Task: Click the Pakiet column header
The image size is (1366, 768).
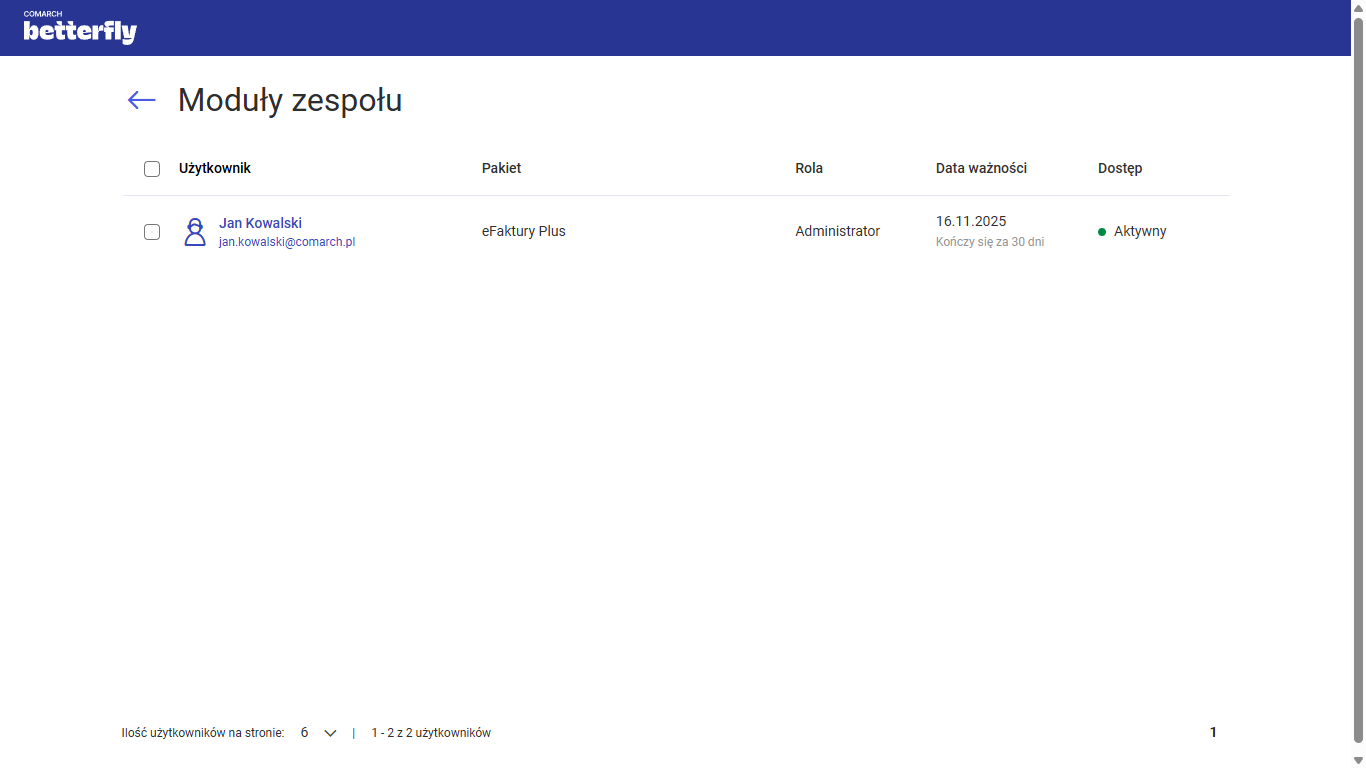Action: click(501, 168)
